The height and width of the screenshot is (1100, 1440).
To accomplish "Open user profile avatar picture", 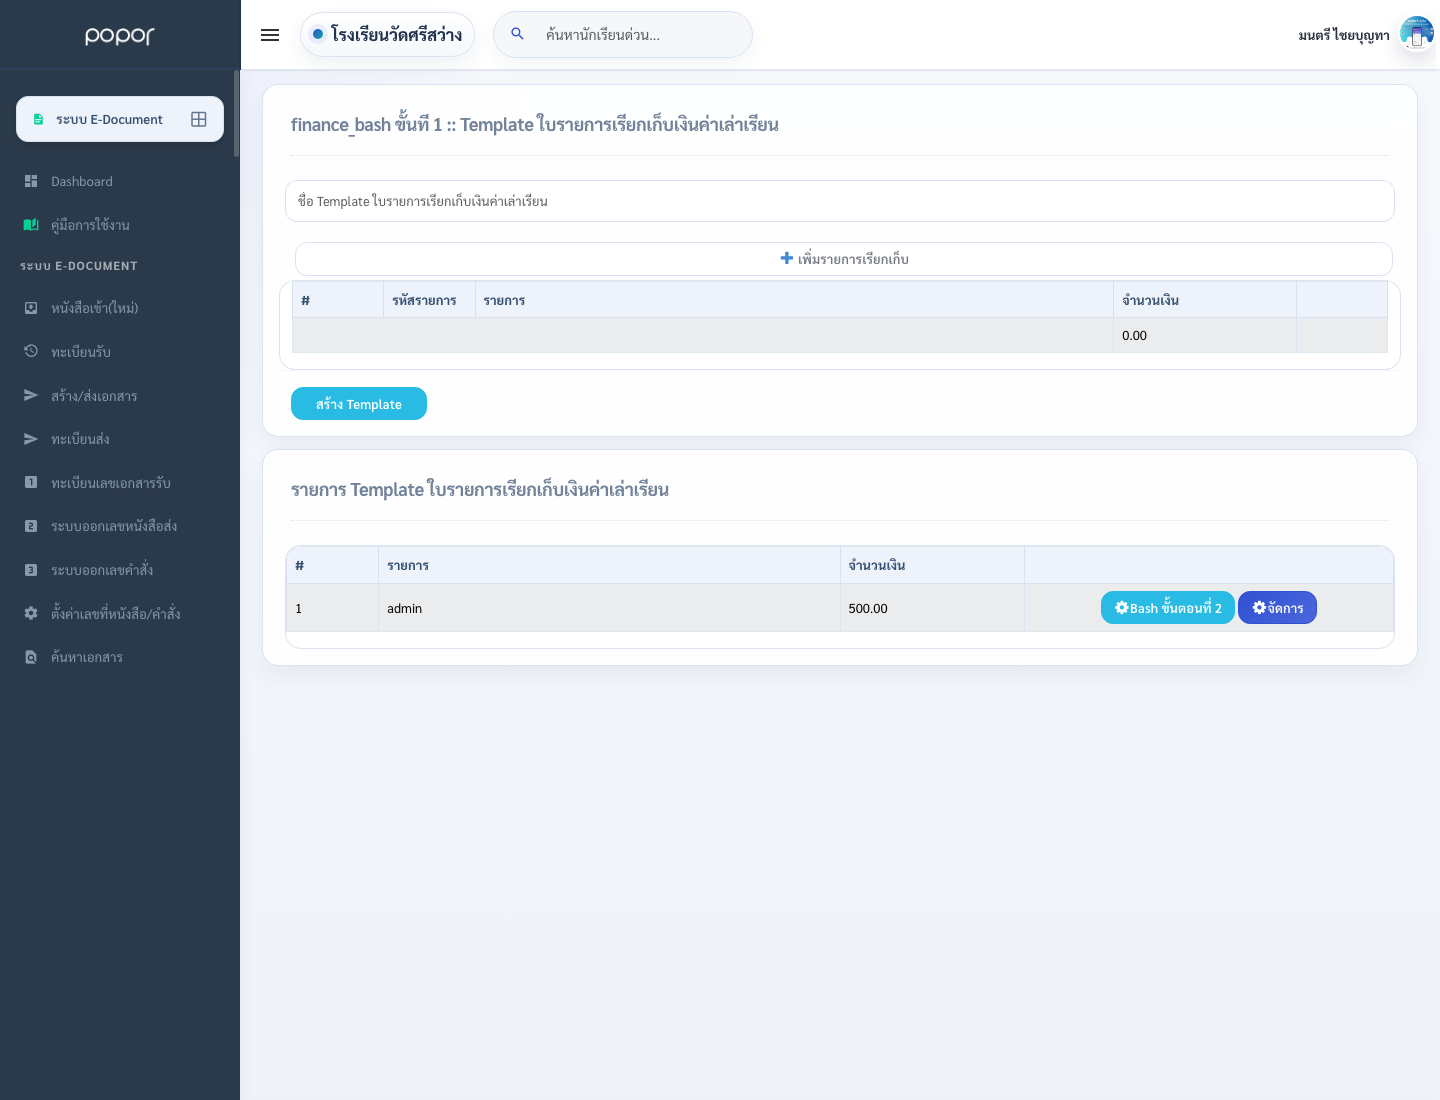I will point(1417,34).
